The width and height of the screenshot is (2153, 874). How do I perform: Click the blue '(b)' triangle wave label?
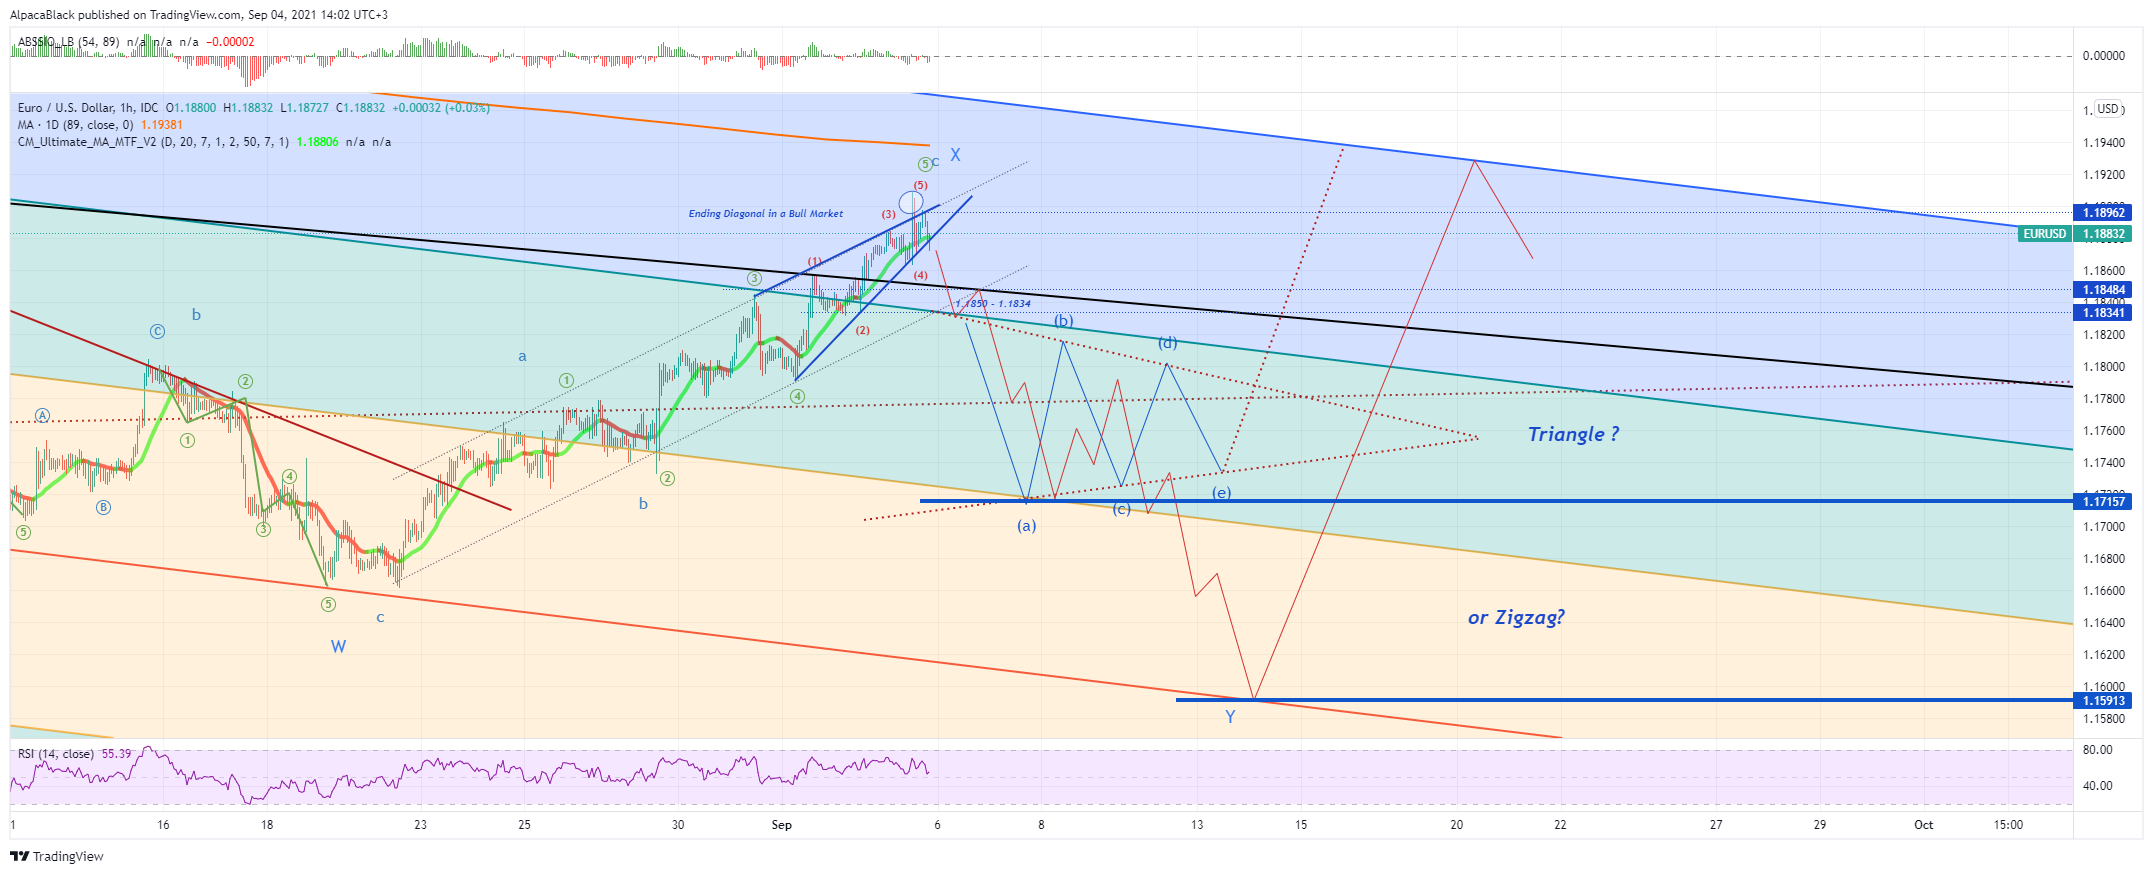click(x=1063, y=321)
